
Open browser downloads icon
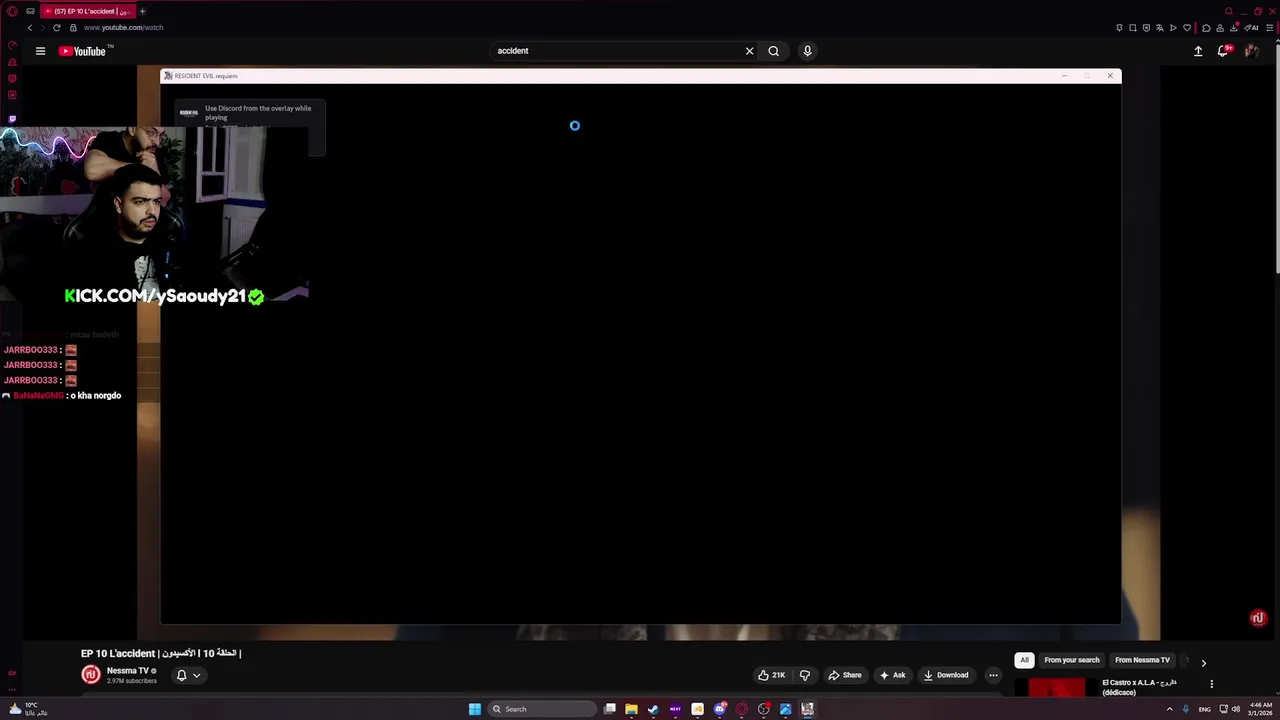tap(1233, 28)
